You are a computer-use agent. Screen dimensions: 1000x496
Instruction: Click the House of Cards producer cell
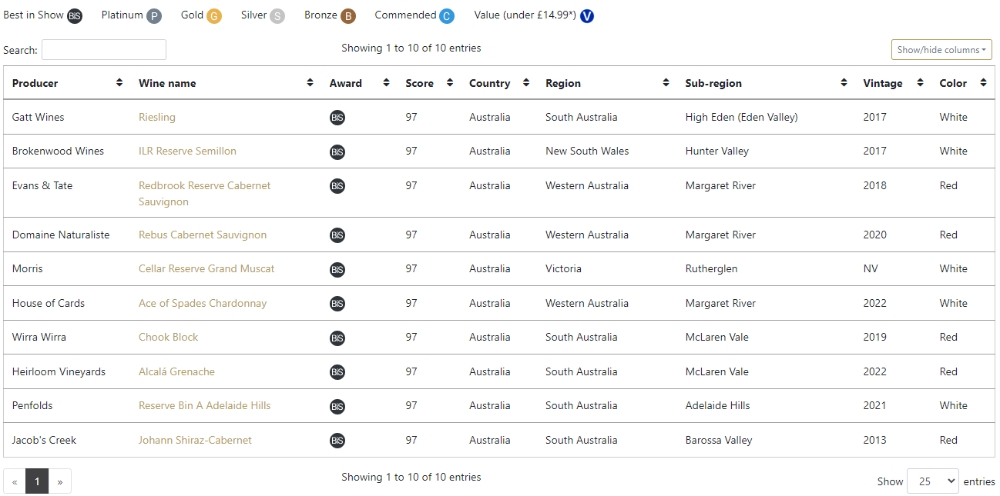click(48, 303)
